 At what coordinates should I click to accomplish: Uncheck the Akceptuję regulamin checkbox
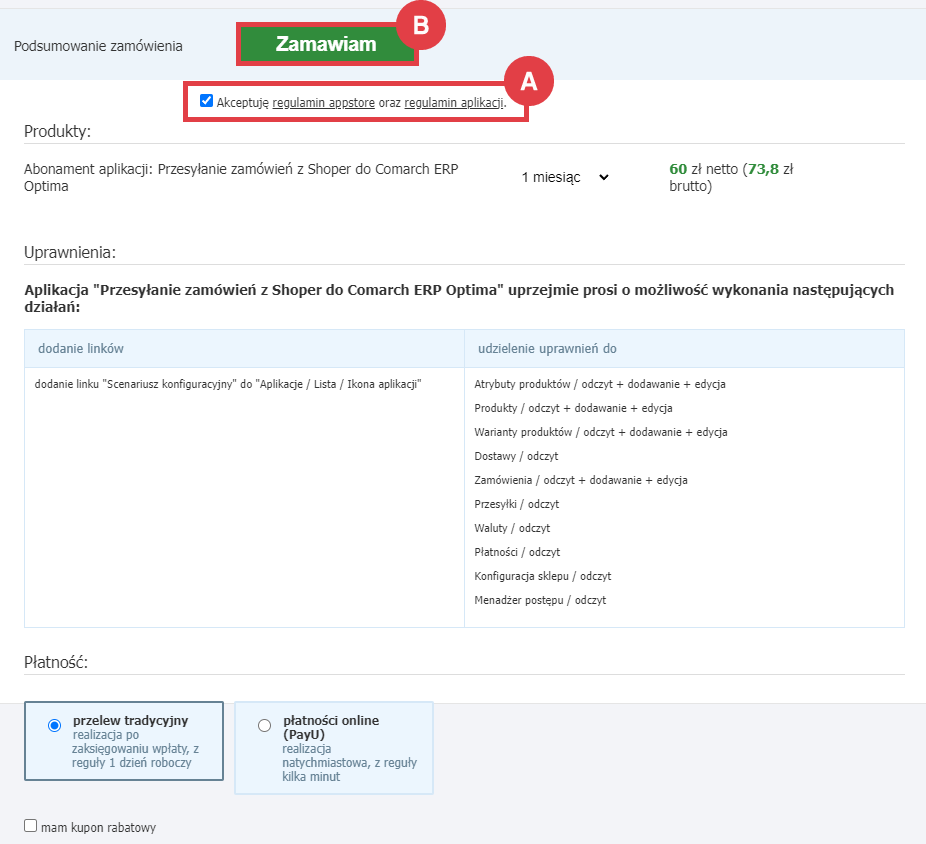(206, 101)
